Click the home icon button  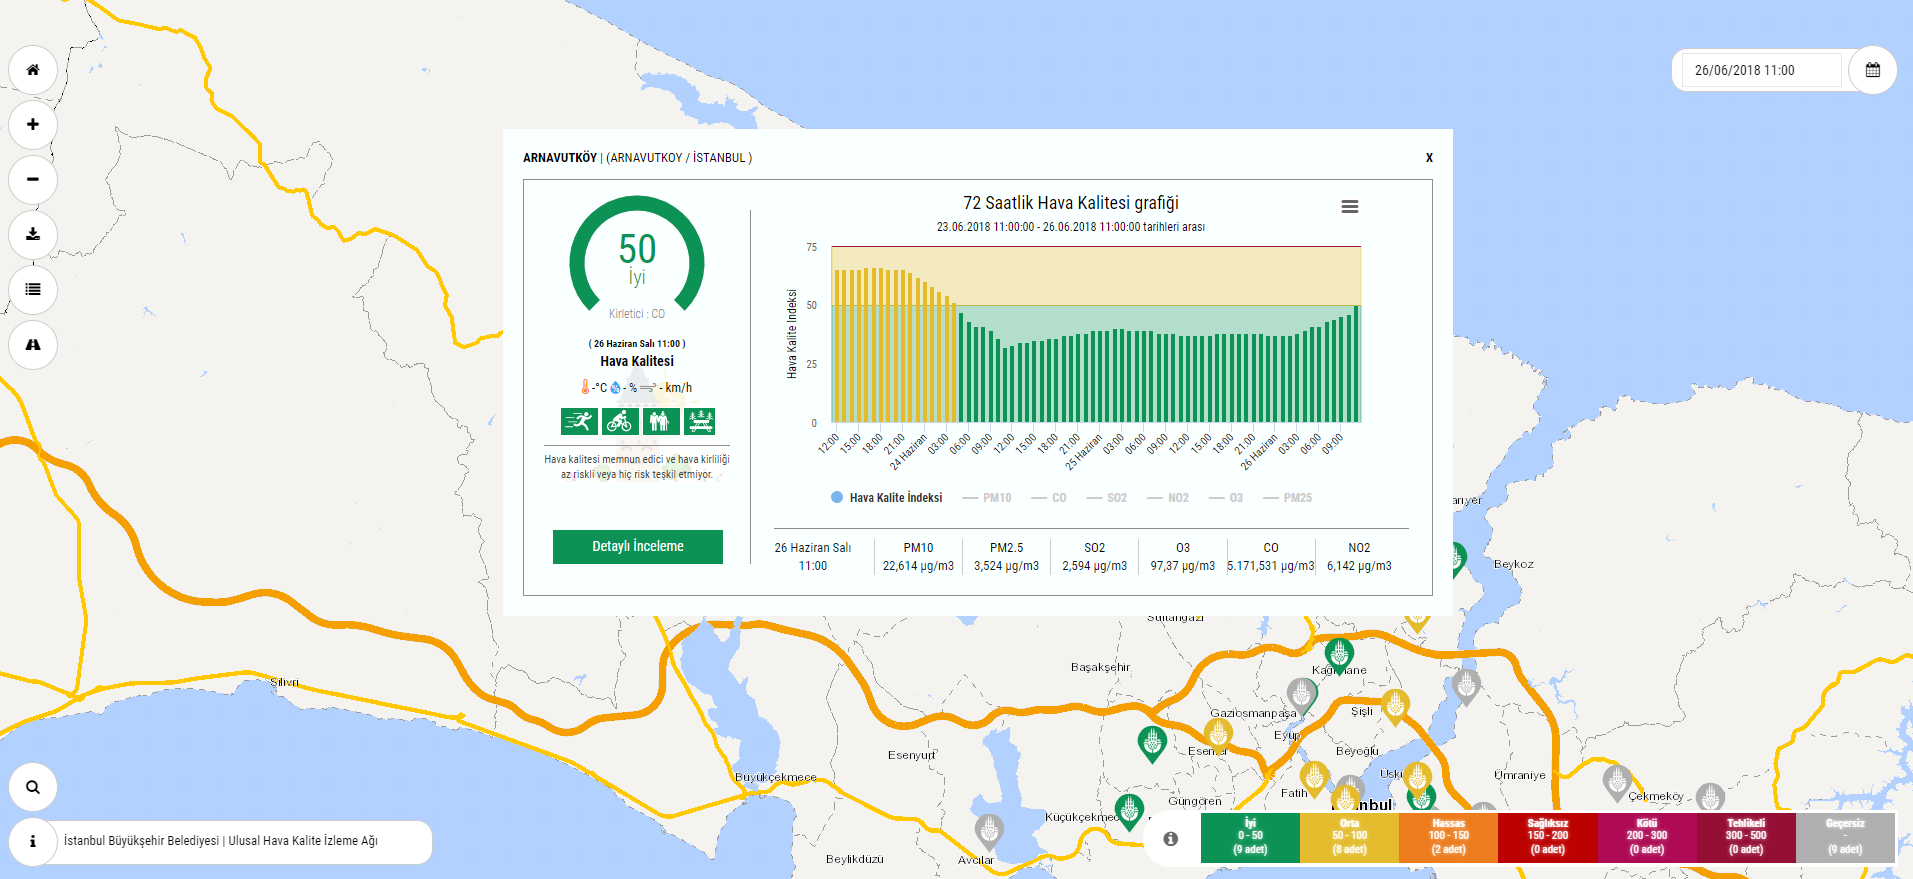33,70
